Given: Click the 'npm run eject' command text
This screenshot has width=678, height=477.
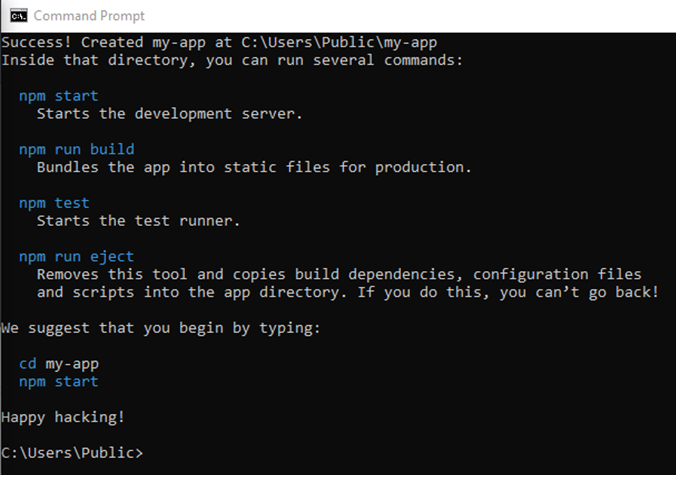Looking at the screenshot, I should tap(77, 257).
